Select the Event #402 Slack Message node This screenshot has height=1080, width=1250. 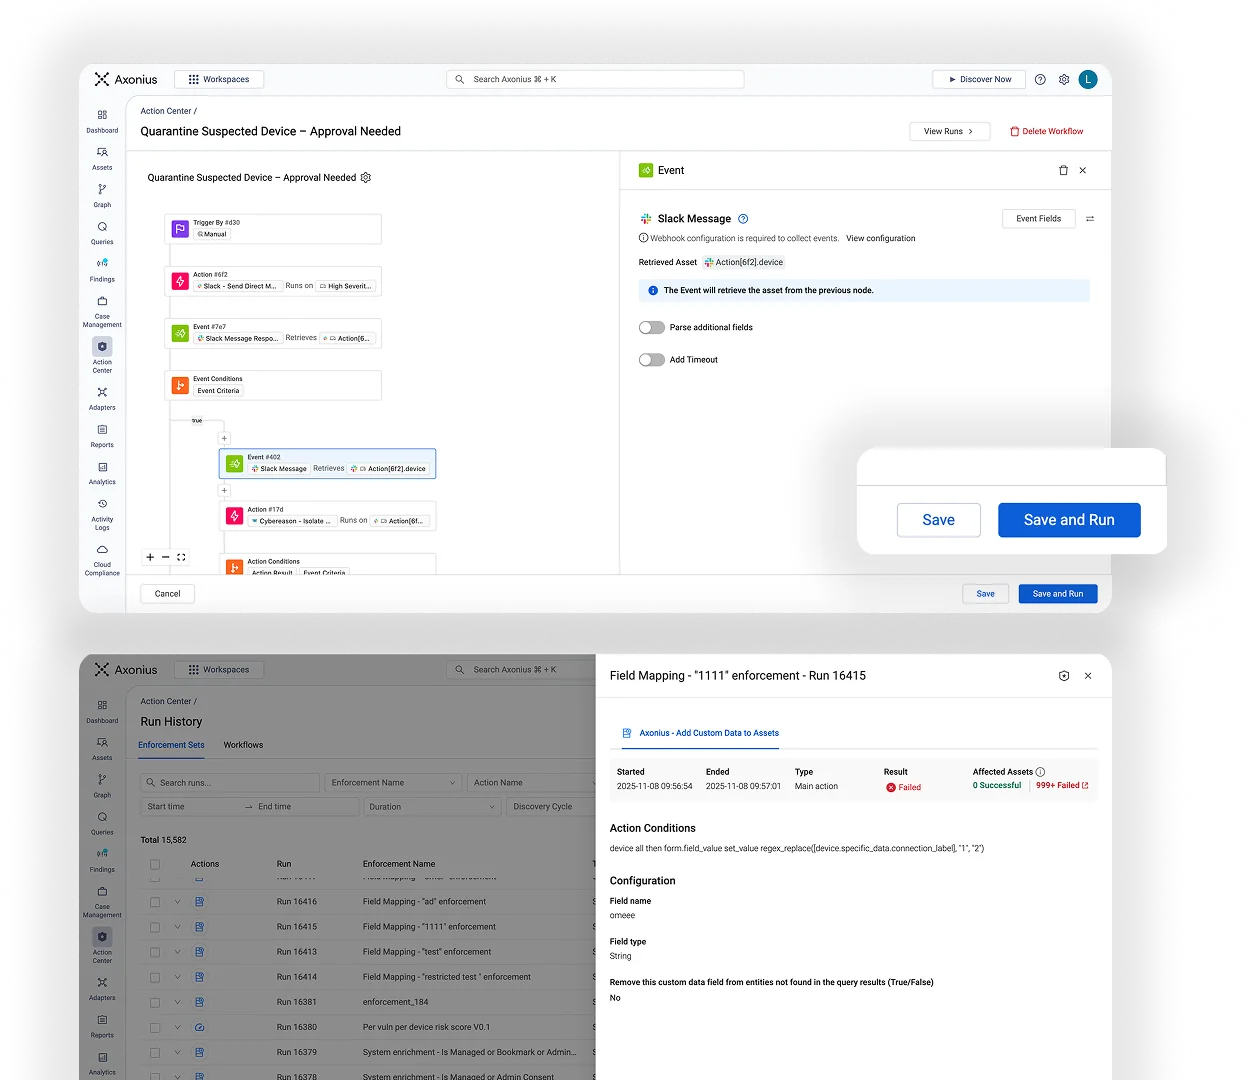(x=328, y=464)
